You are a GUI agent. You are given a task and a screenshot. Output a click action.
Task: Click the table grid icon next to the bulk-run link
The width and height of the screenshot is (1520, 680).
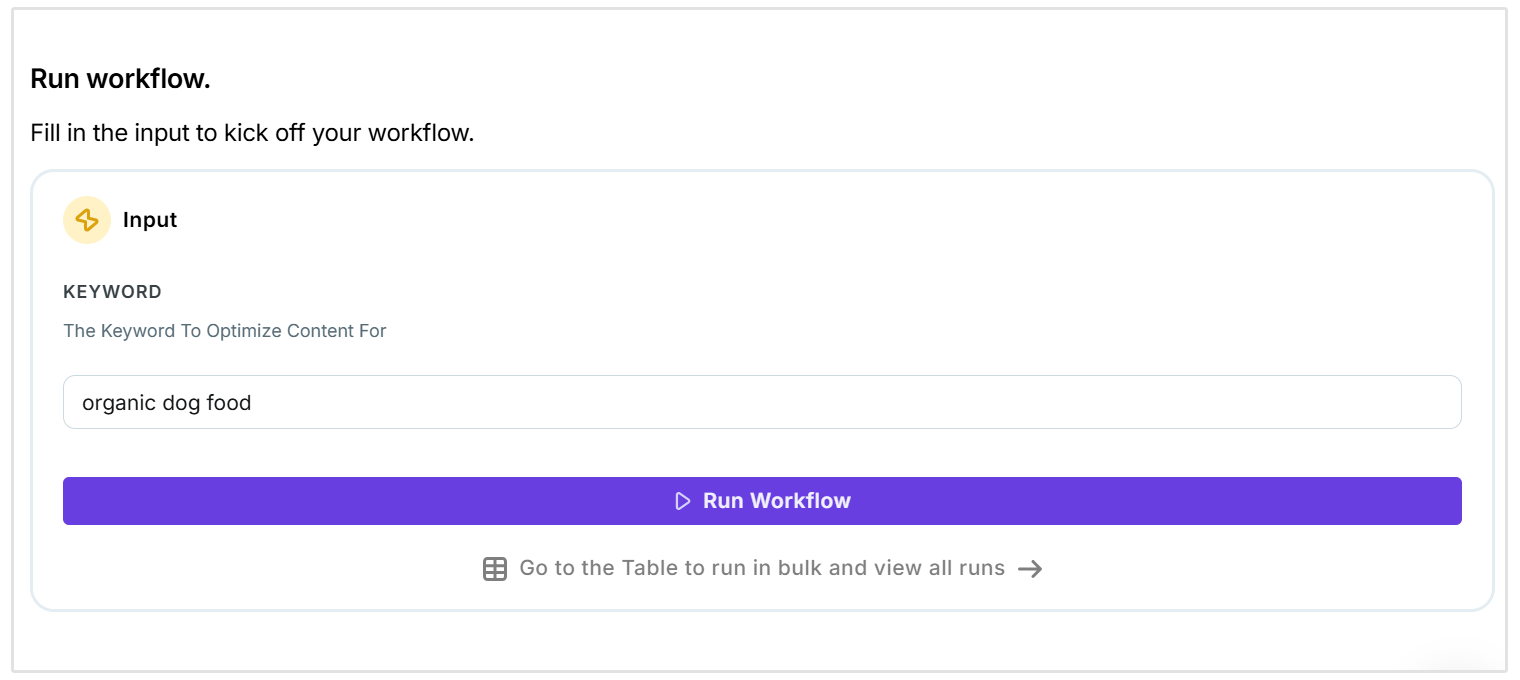[x=495, y=567]
